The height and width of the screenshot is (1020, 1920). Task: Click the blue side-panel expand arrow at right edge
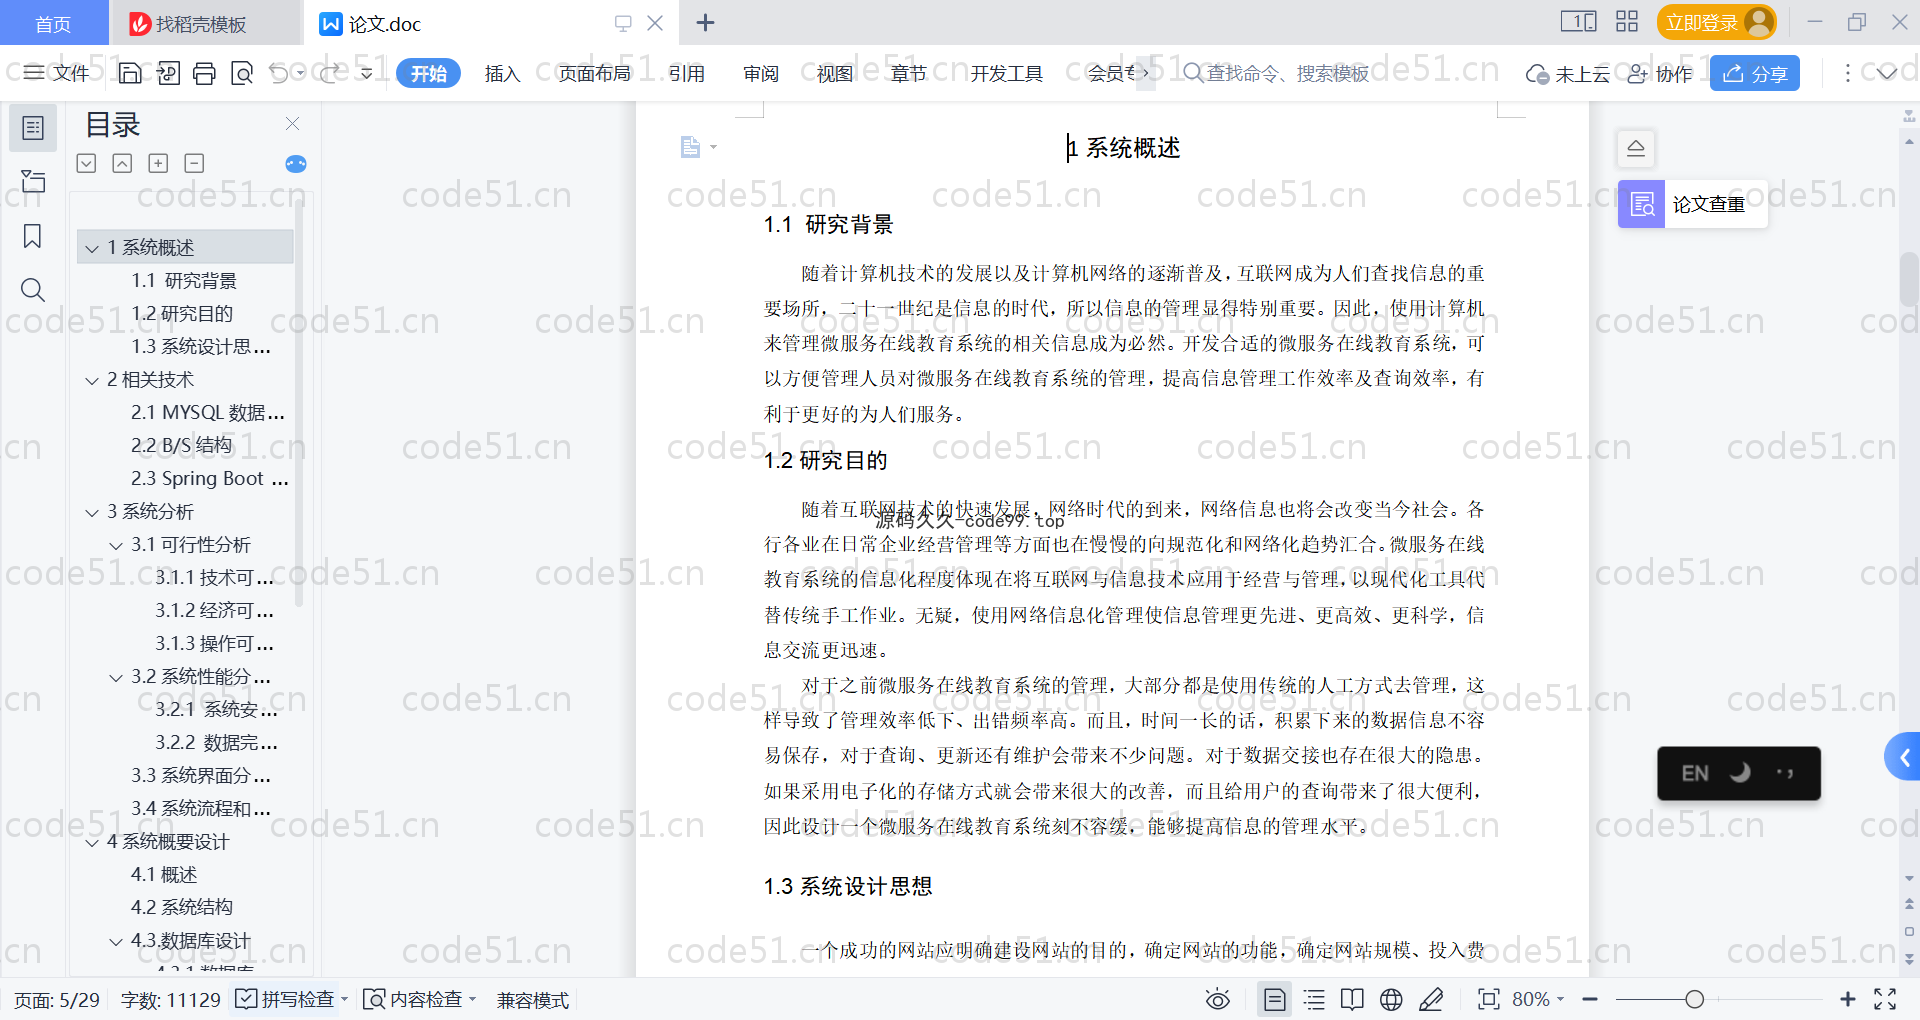(x=1904, y=758)
